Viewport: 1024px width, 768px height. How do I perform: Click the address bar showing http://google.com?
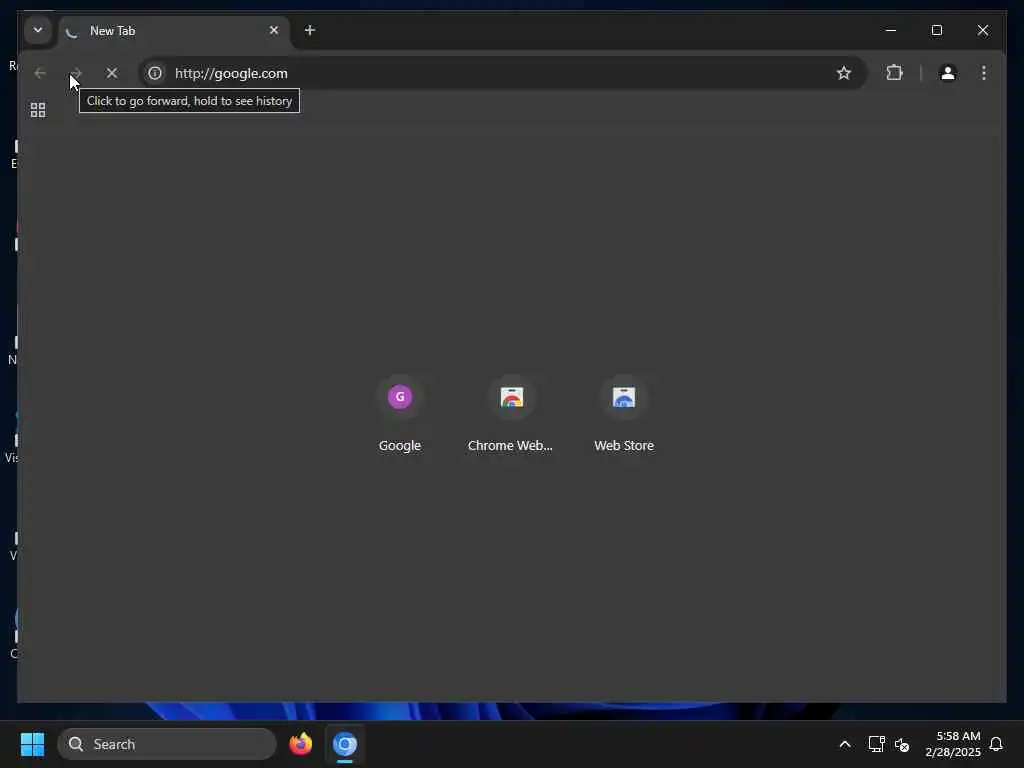tap(503, 73)
